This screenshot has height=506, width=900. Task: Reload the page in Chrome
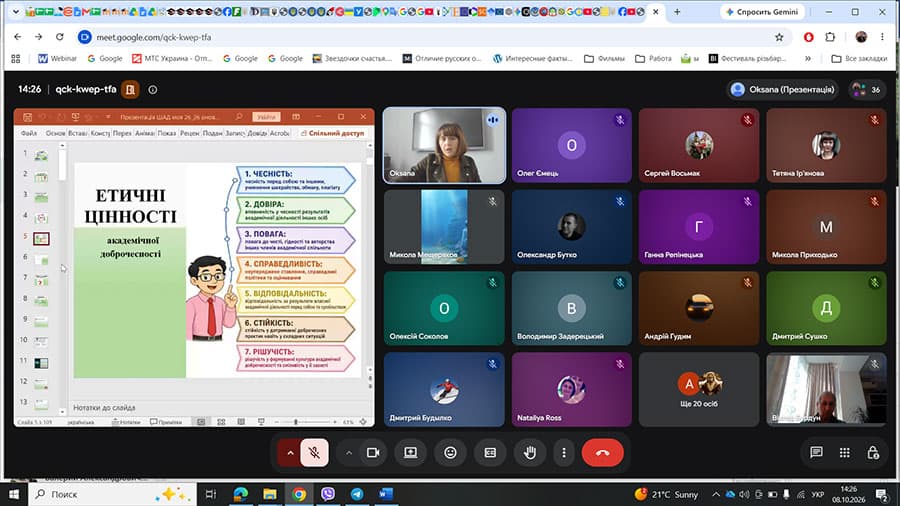click(60, 37)
